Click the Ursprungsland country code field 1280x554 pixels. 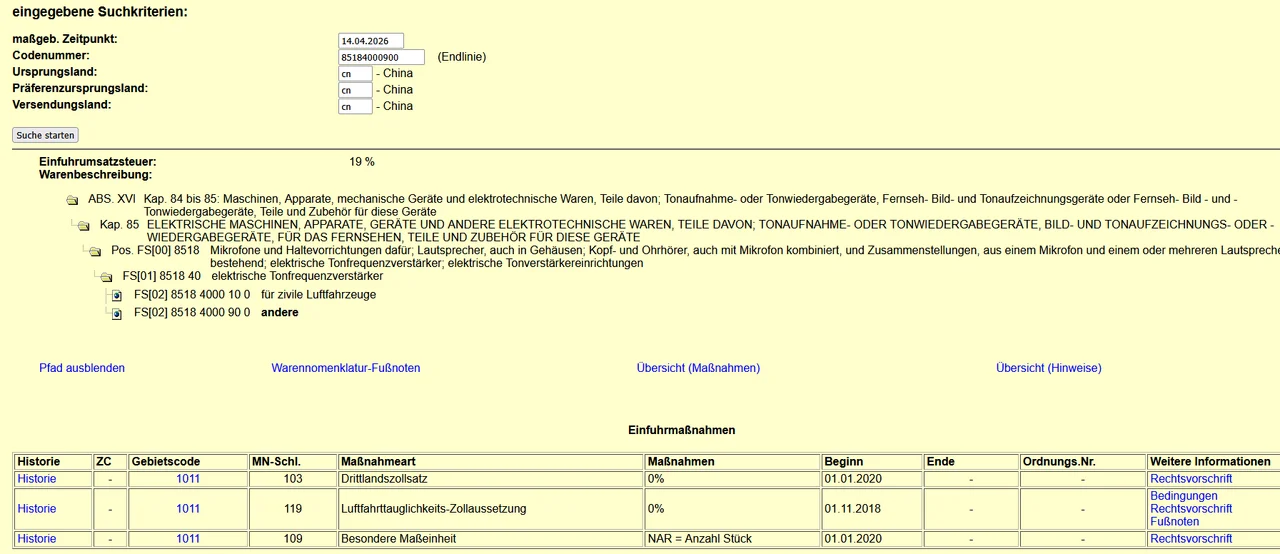click(x=355, y=74)
